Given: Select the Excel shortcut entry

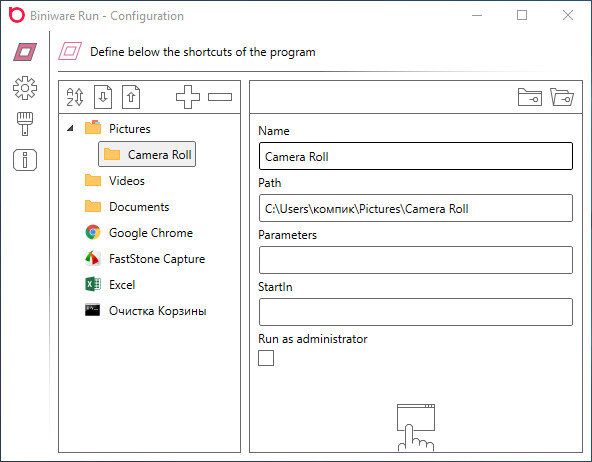Looking at the screenshot, I should click(110, 285).
